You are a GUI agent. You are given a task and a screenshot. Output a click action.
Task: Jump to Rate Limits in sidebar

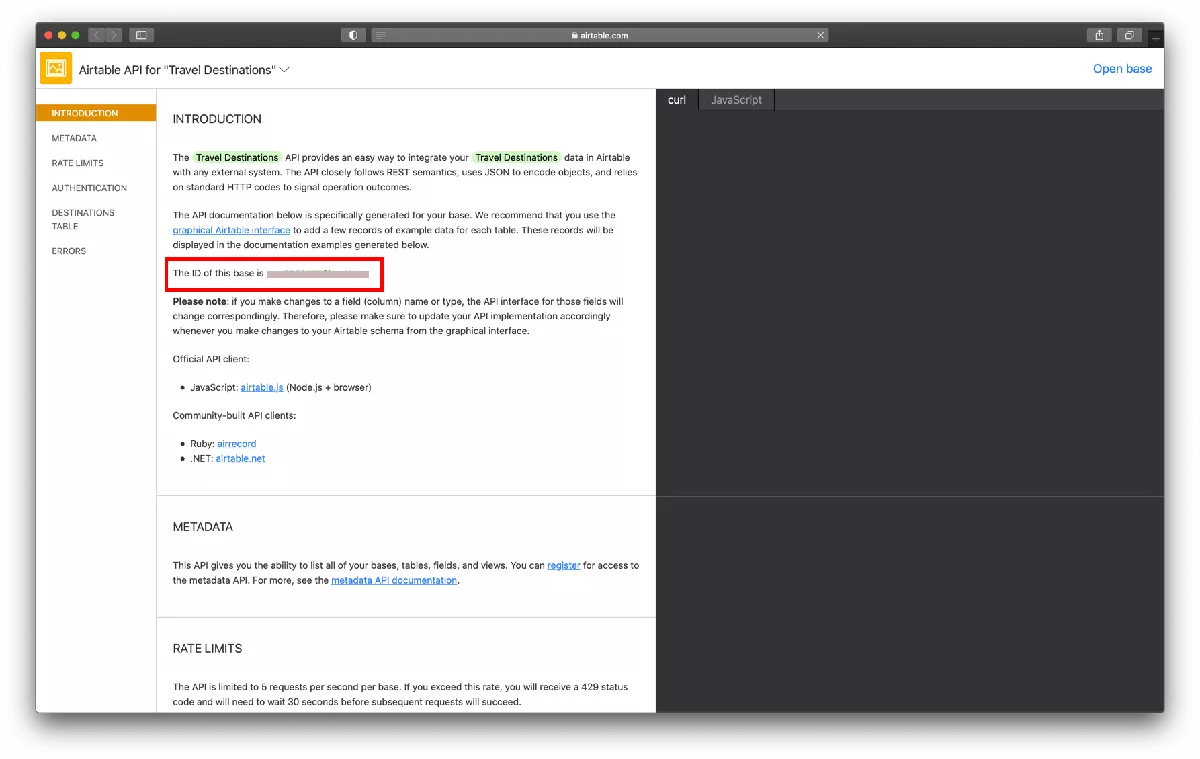coord(77,163)
